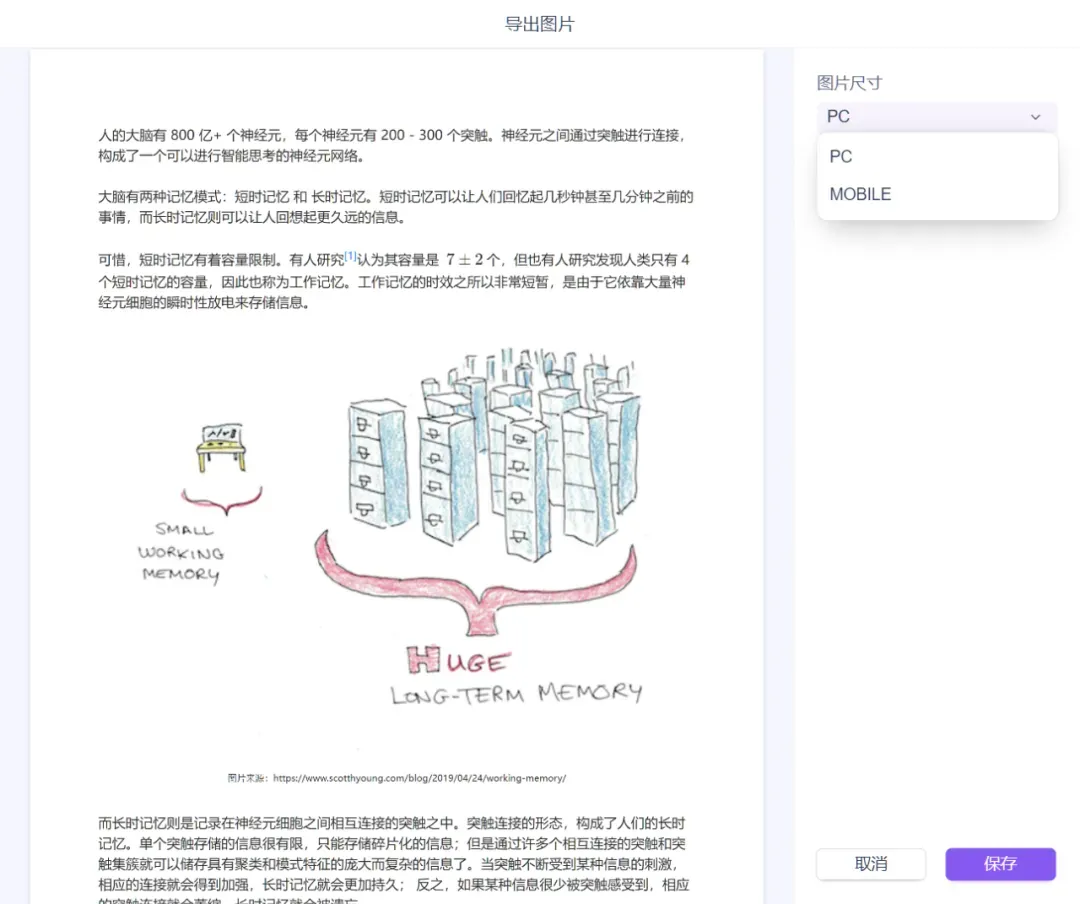Click the 导出图片 dialog title
This screenshot has height=904, width=1080.
click(x=539, y=24)
